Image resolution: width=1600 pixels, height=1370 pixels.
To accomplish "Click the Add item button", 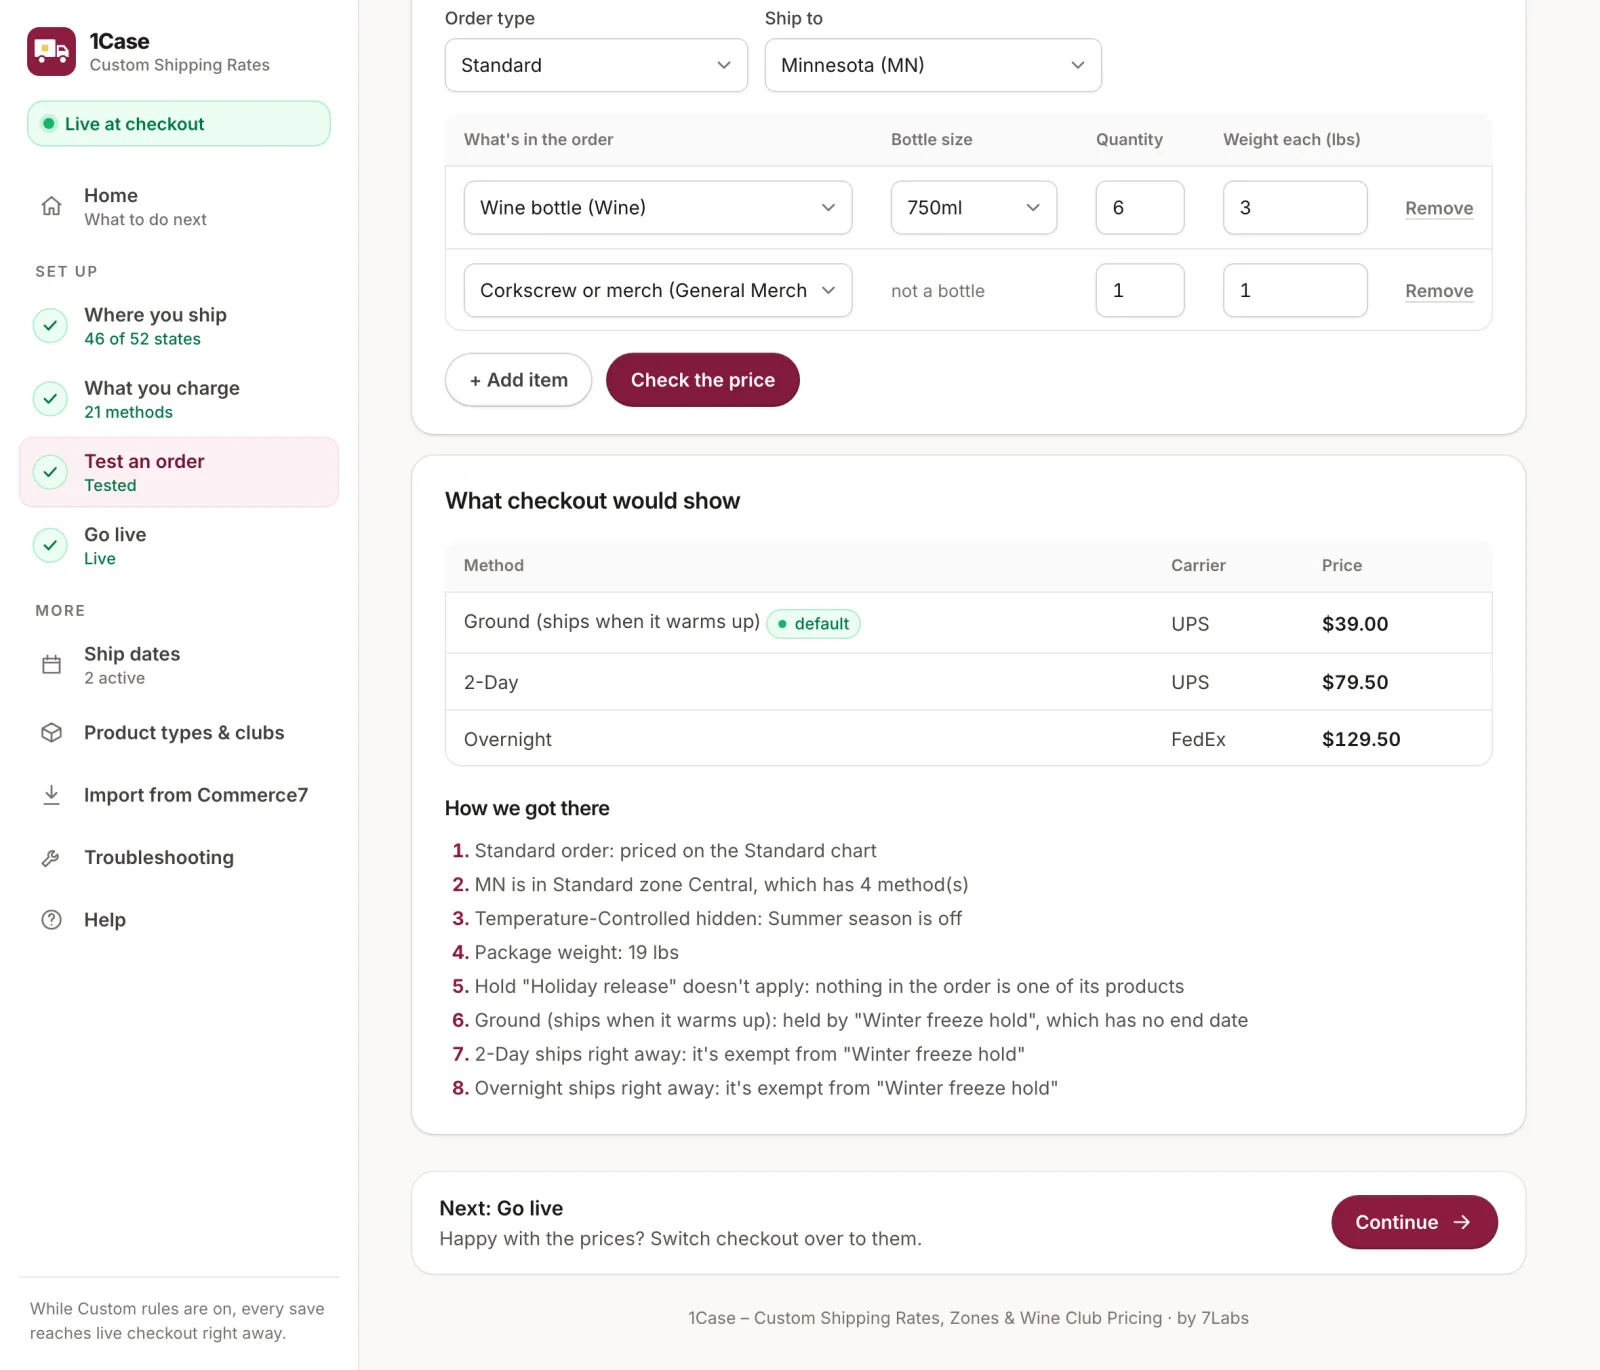I will (x=518, y=380).
